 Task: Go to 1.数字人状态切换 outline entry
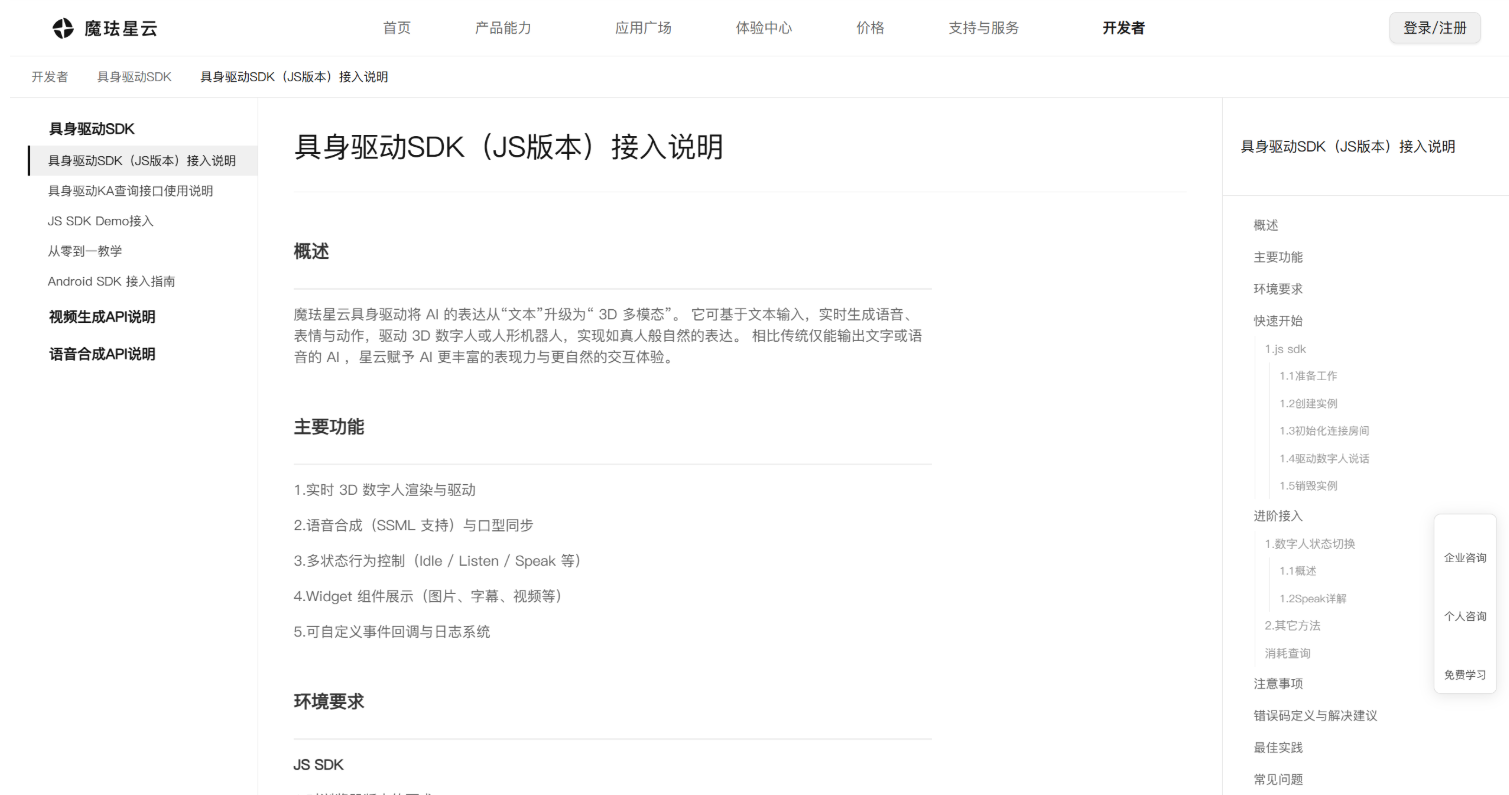coord(1310,544)
